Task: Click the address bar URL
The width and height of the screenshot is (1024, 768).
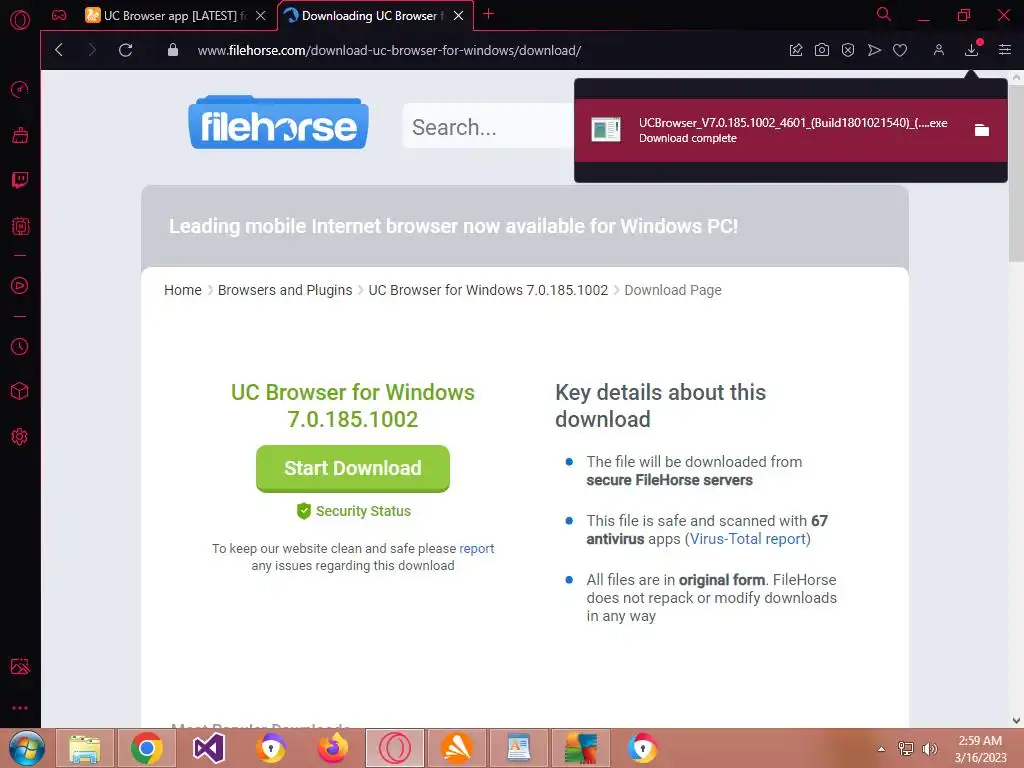Action: pos(389,50)
